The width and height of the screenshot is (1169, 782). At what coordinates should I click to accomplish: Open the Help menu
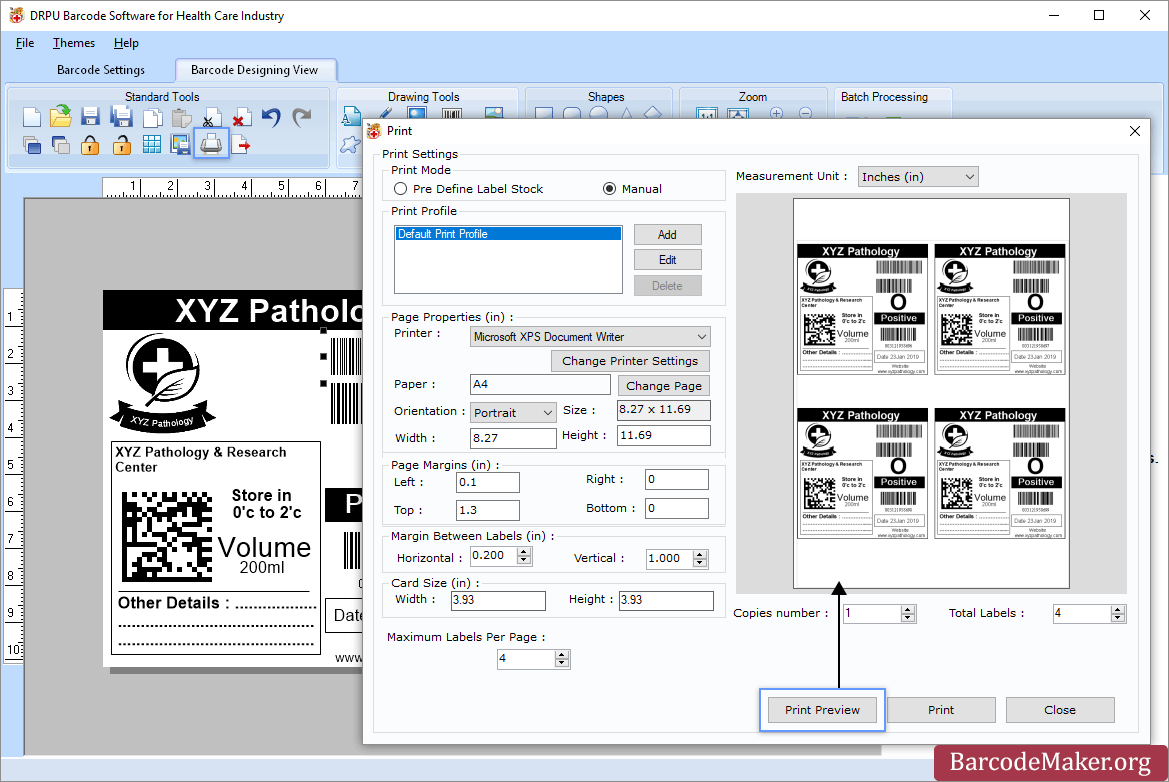click(126, 43)
